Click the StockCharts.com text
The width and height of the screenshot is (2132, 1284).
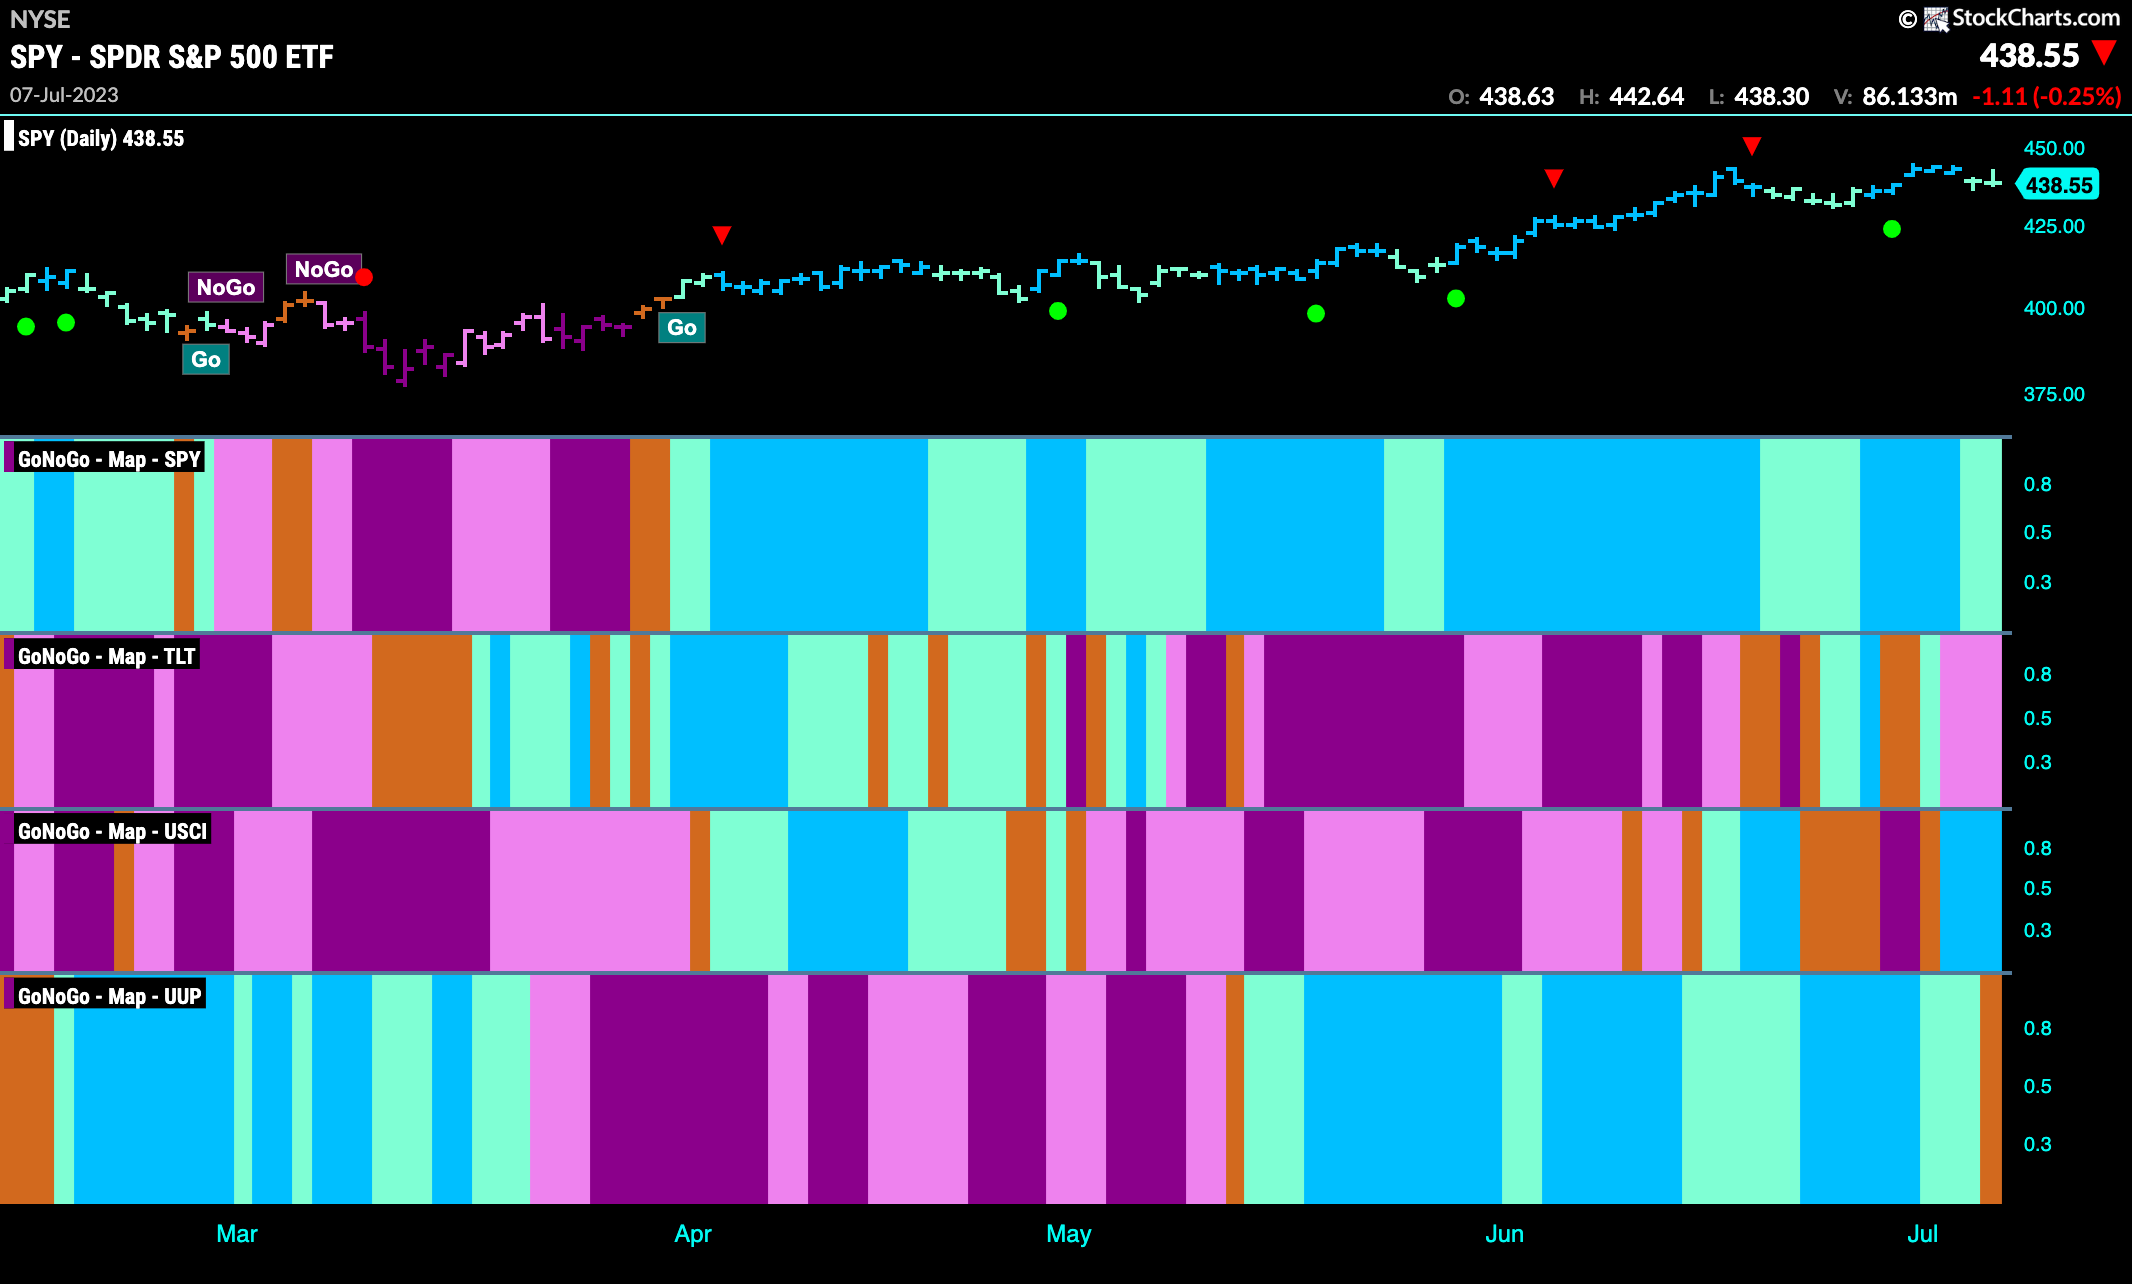2036,18
